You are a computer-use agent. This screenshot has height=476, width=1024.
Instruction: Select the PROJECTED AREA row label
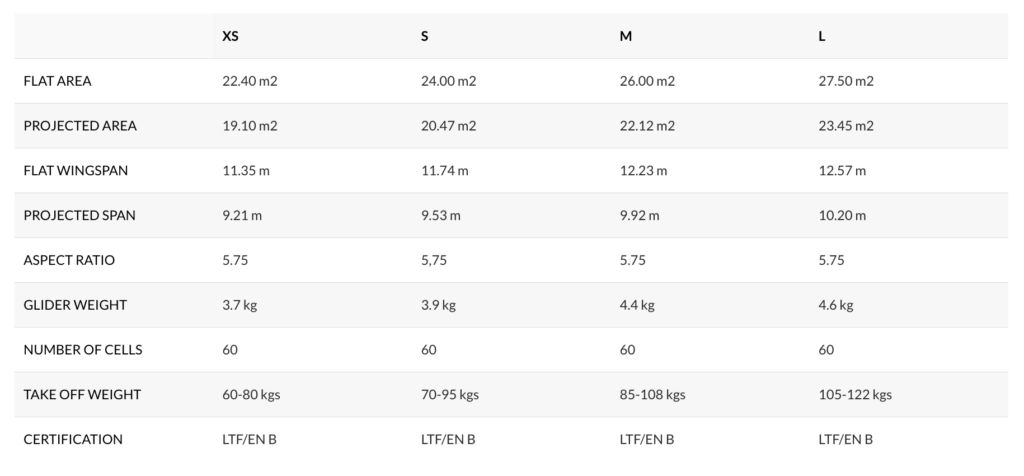(x=80, y=126)
